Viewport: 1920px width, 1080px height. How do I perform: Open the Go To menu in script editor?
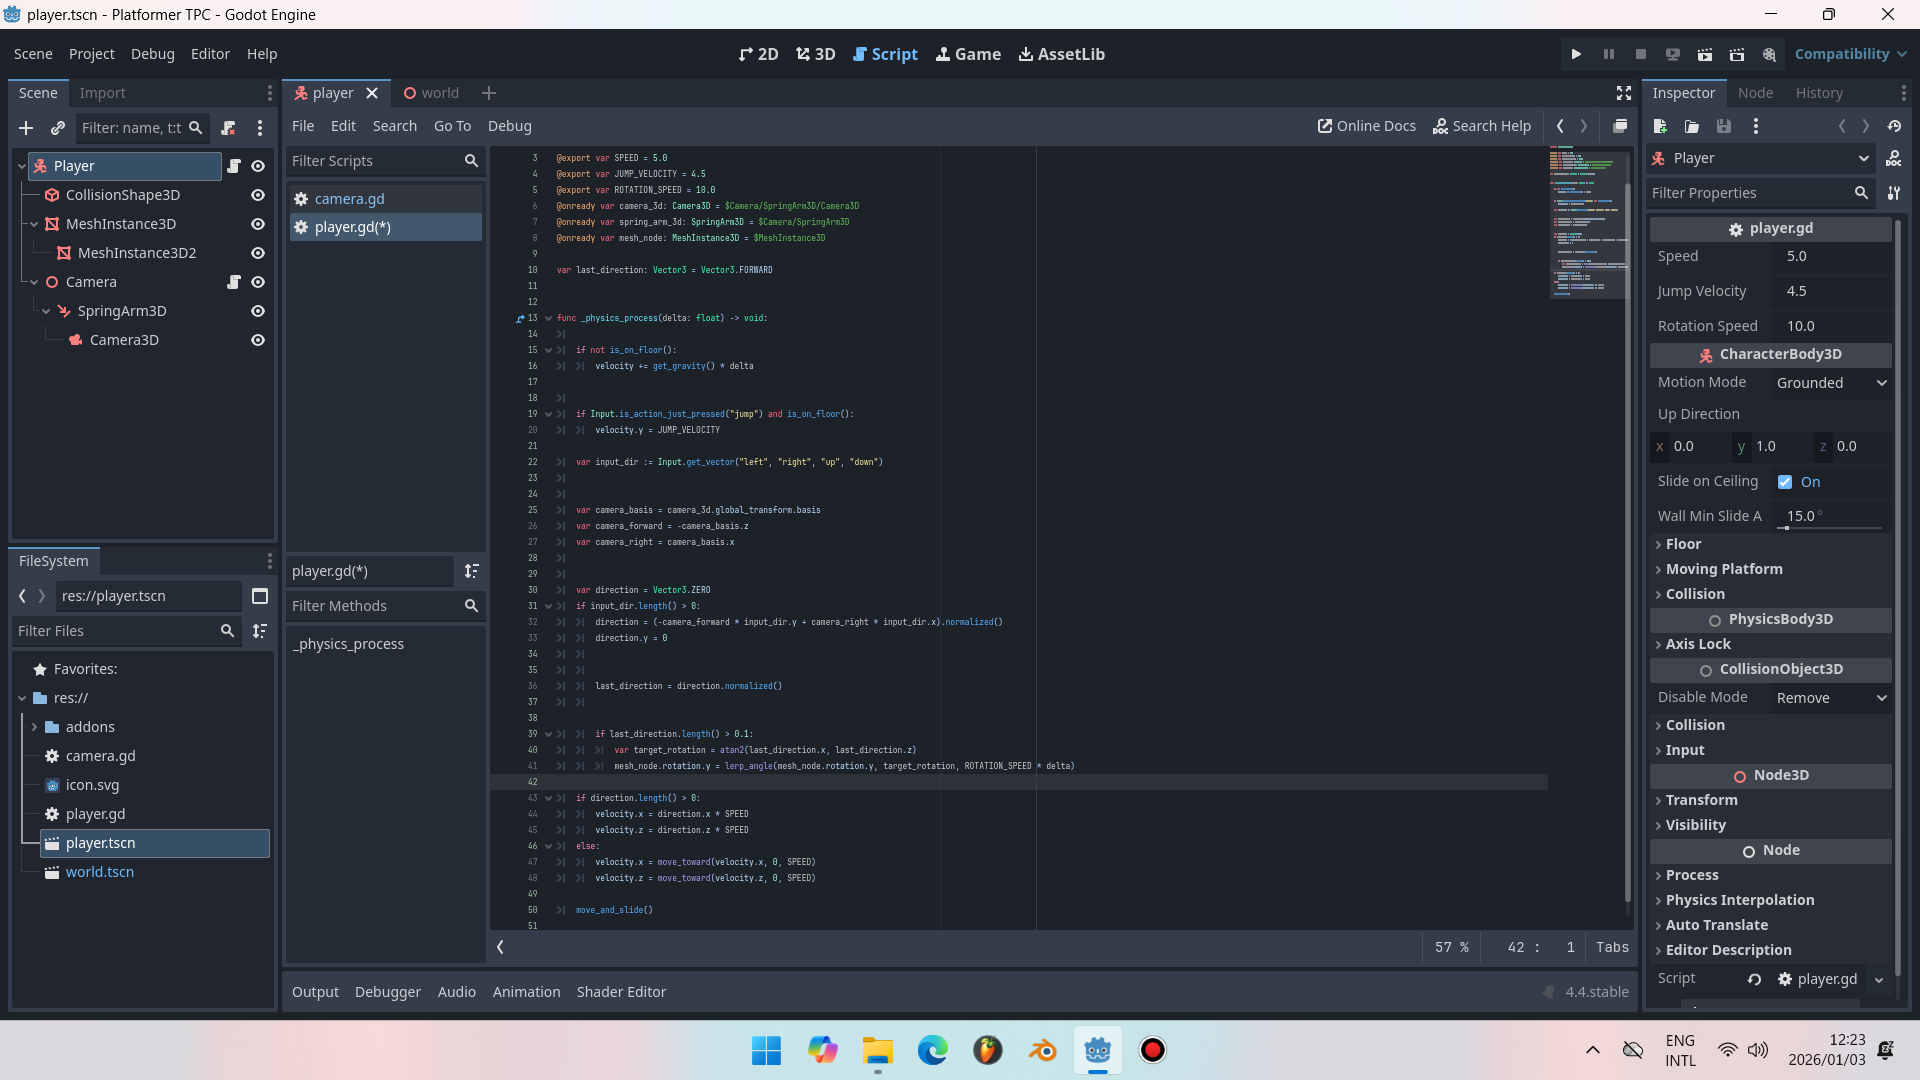click(x=452, y=126)
